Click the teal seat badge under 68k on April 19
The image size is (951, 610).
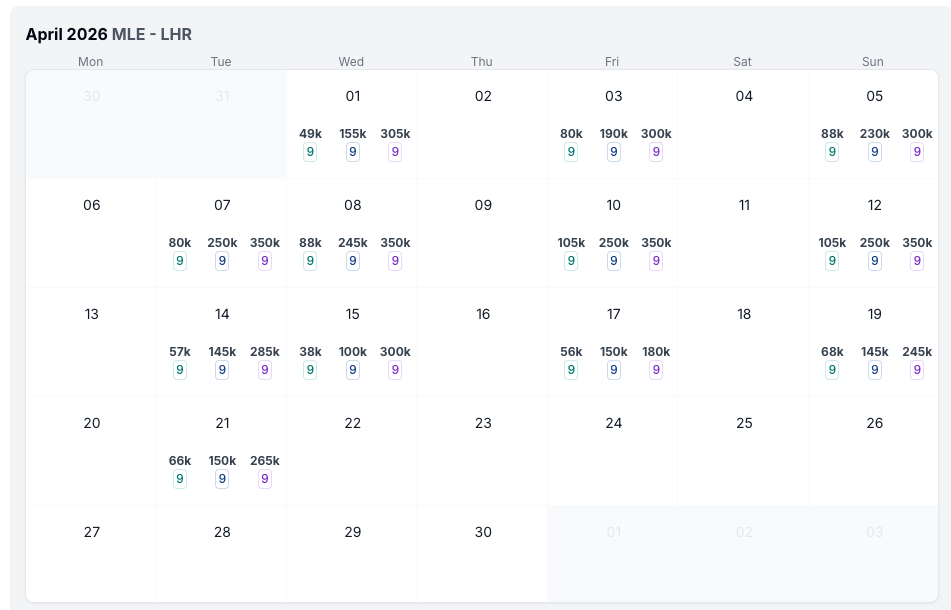[832, 370]
